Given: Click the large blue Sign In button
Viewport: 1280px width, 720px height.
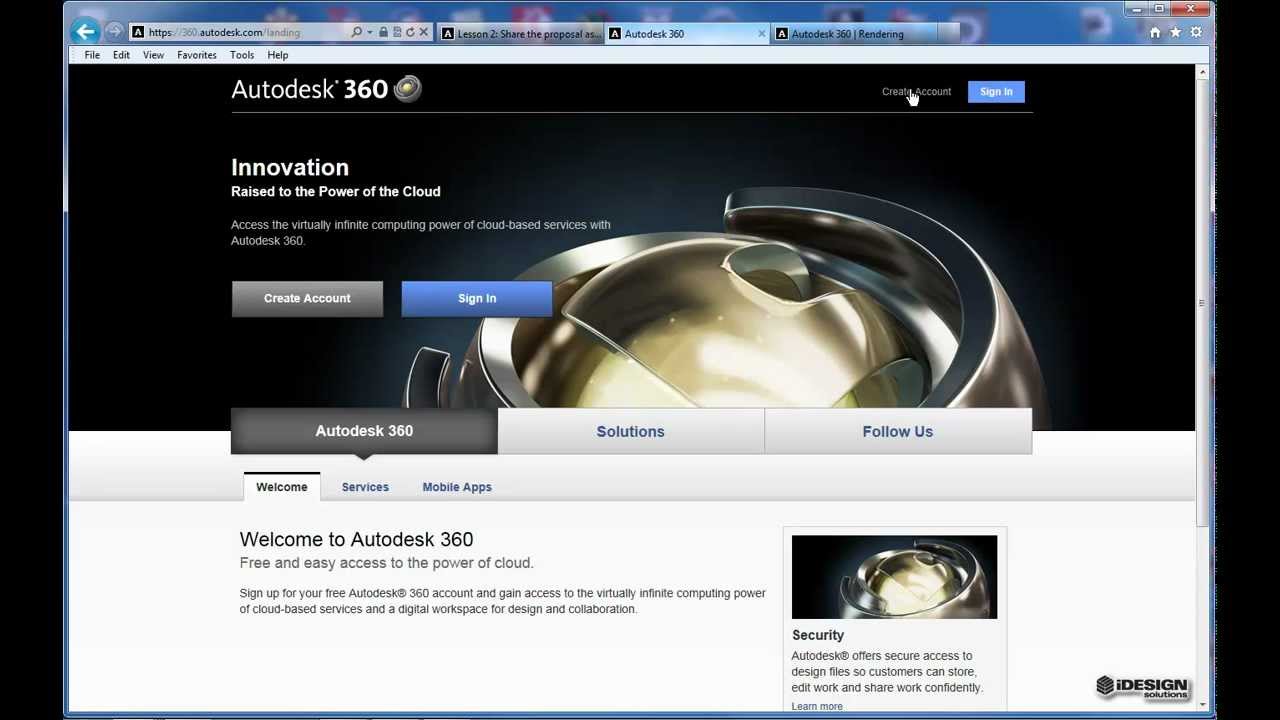Looking at the screenshot, I should point(477,298).
